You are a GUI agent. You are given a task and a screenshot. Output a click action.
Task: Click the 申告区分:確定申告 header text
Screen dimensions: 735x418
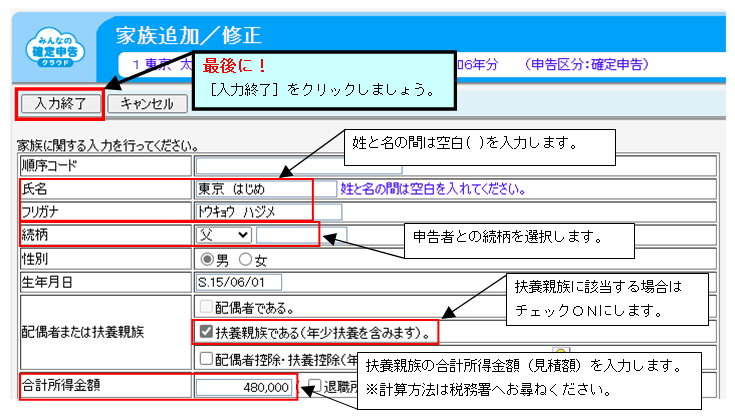[586, 64]
